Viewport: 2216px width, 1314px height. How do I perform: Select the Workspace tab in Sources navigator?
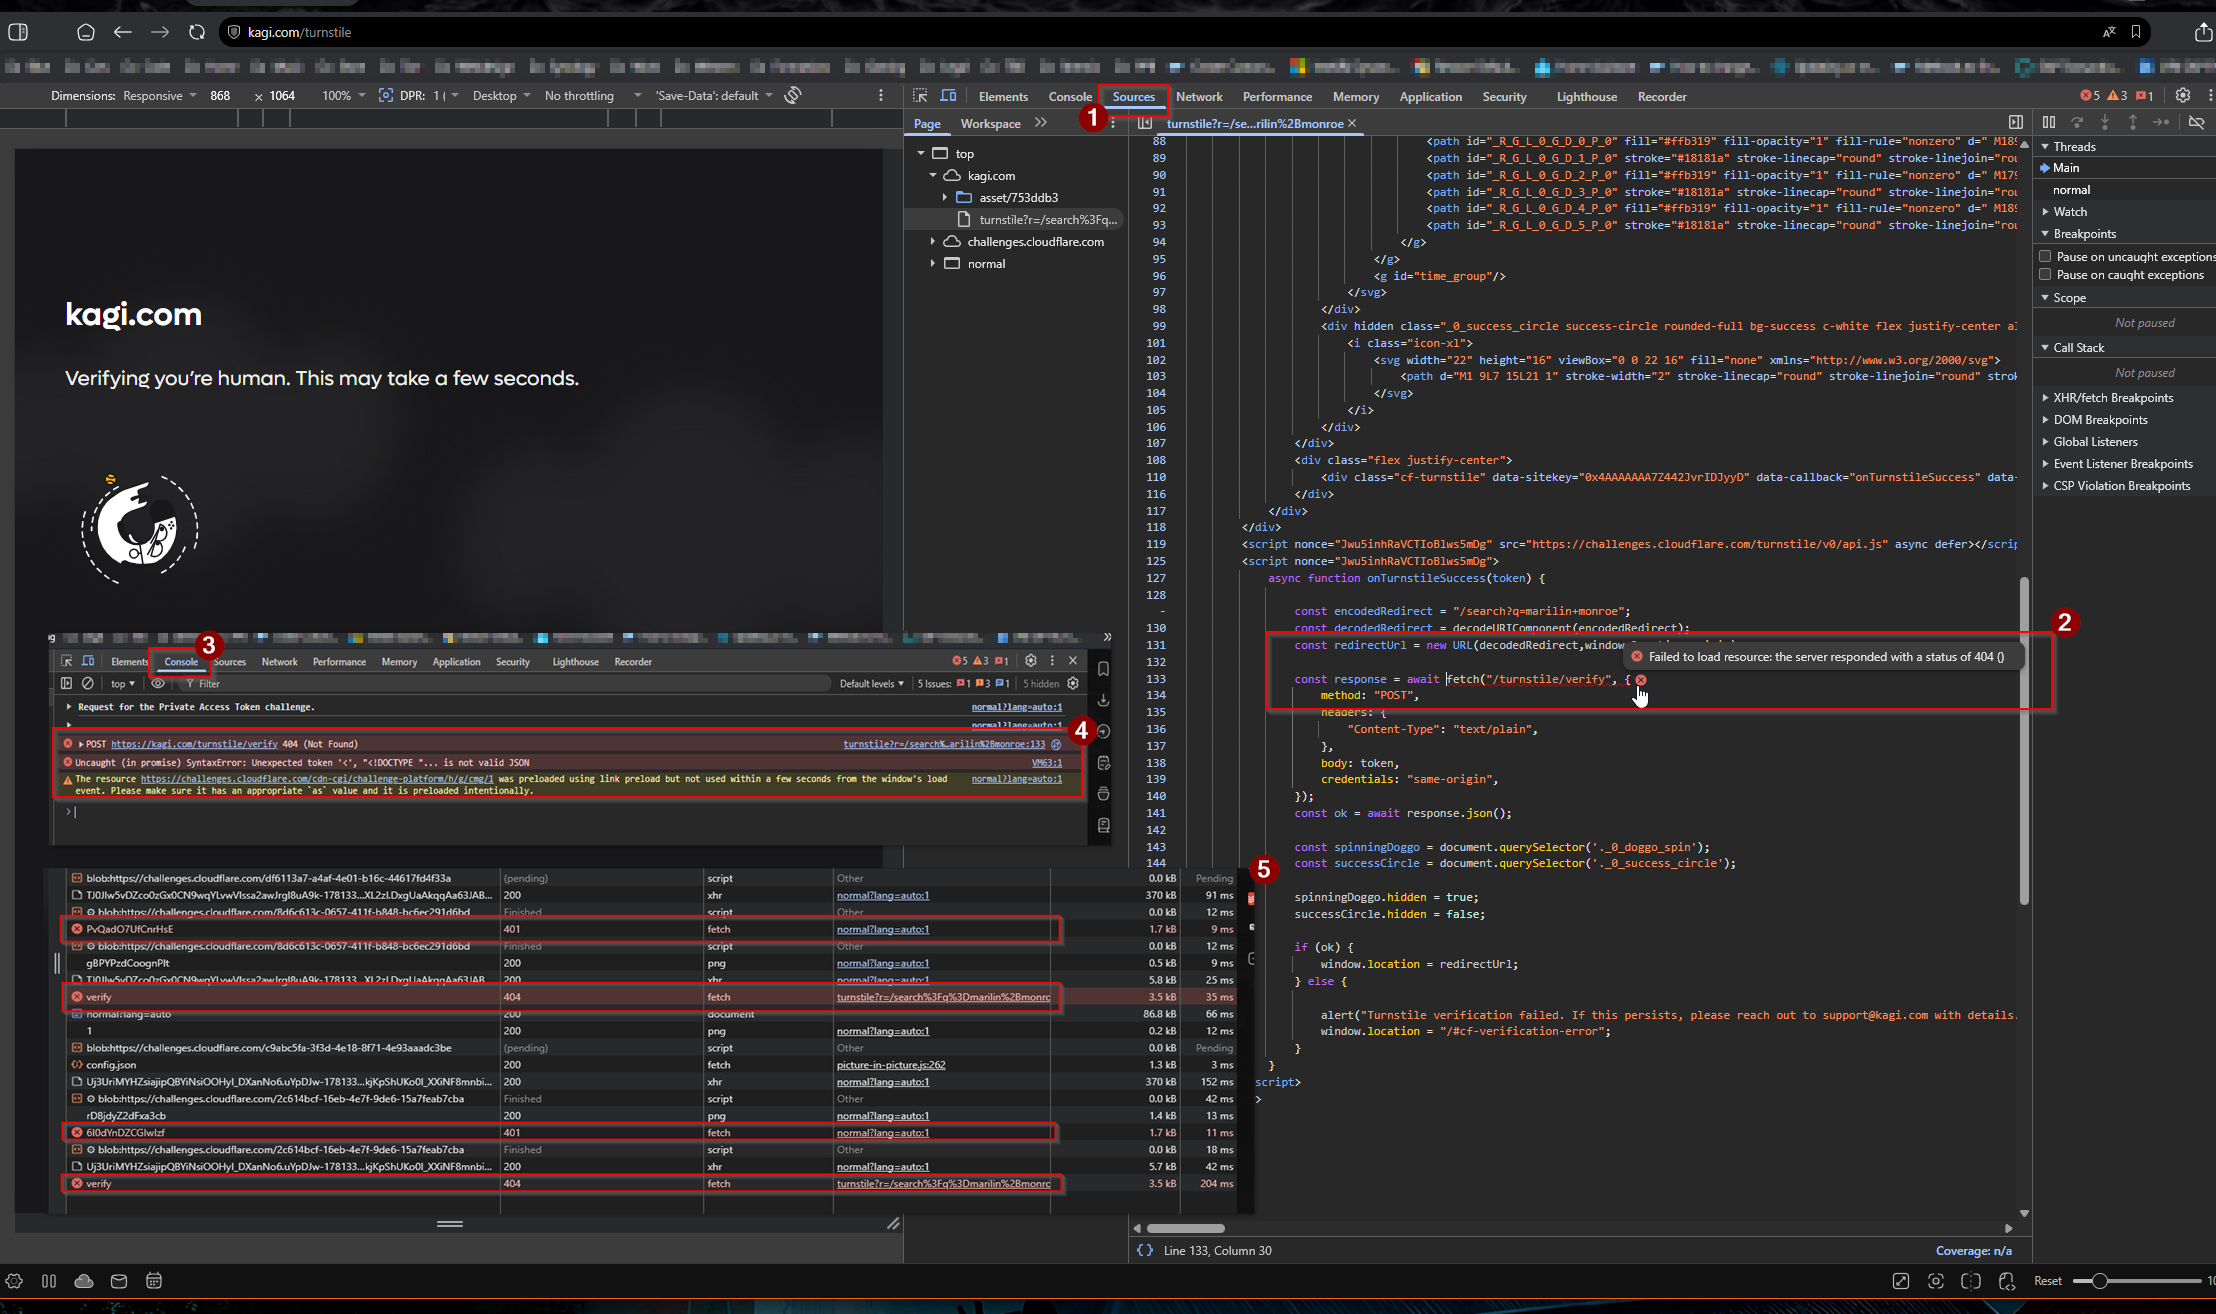(x=990, y=124)
